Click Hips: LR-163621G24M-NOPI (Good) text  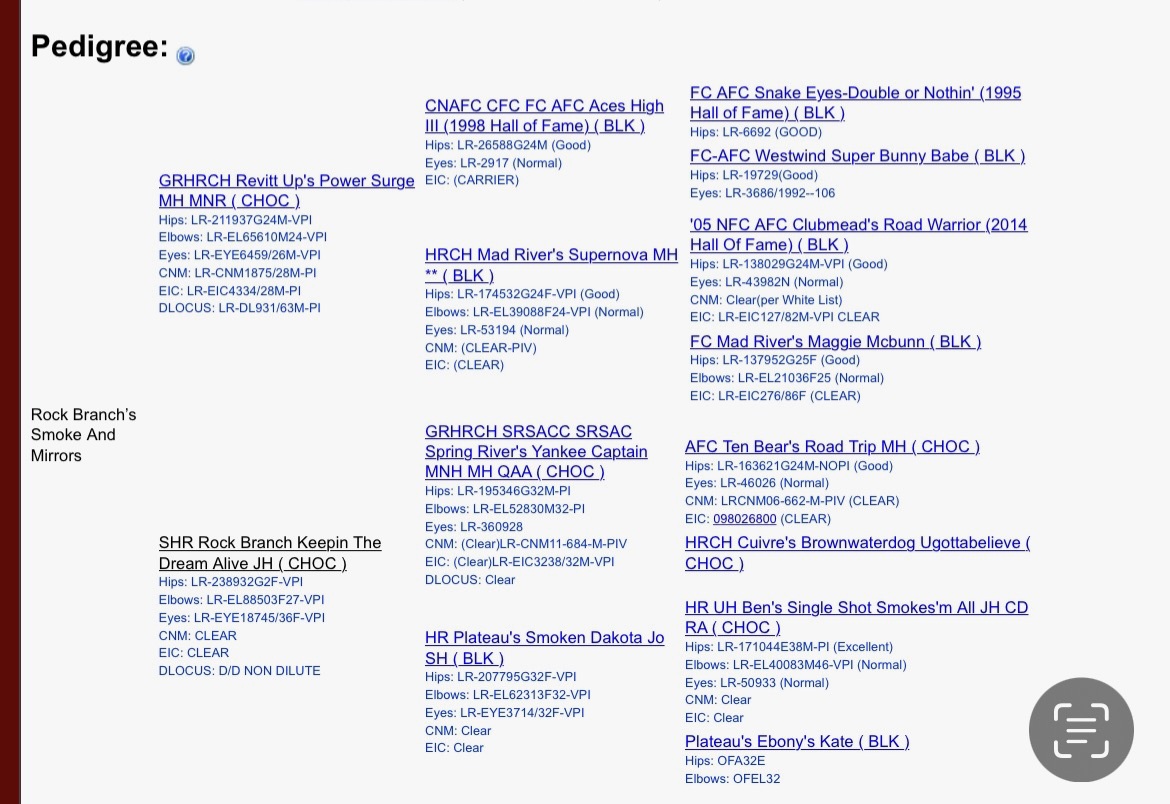point(789,465)
